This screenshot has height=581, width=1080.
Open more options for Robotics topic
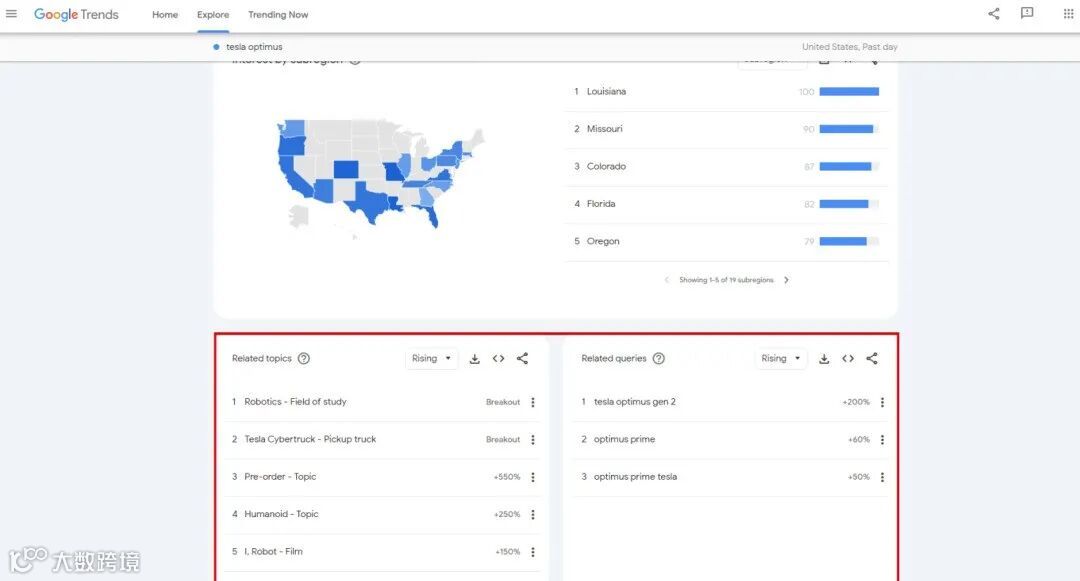pos(532,402)
